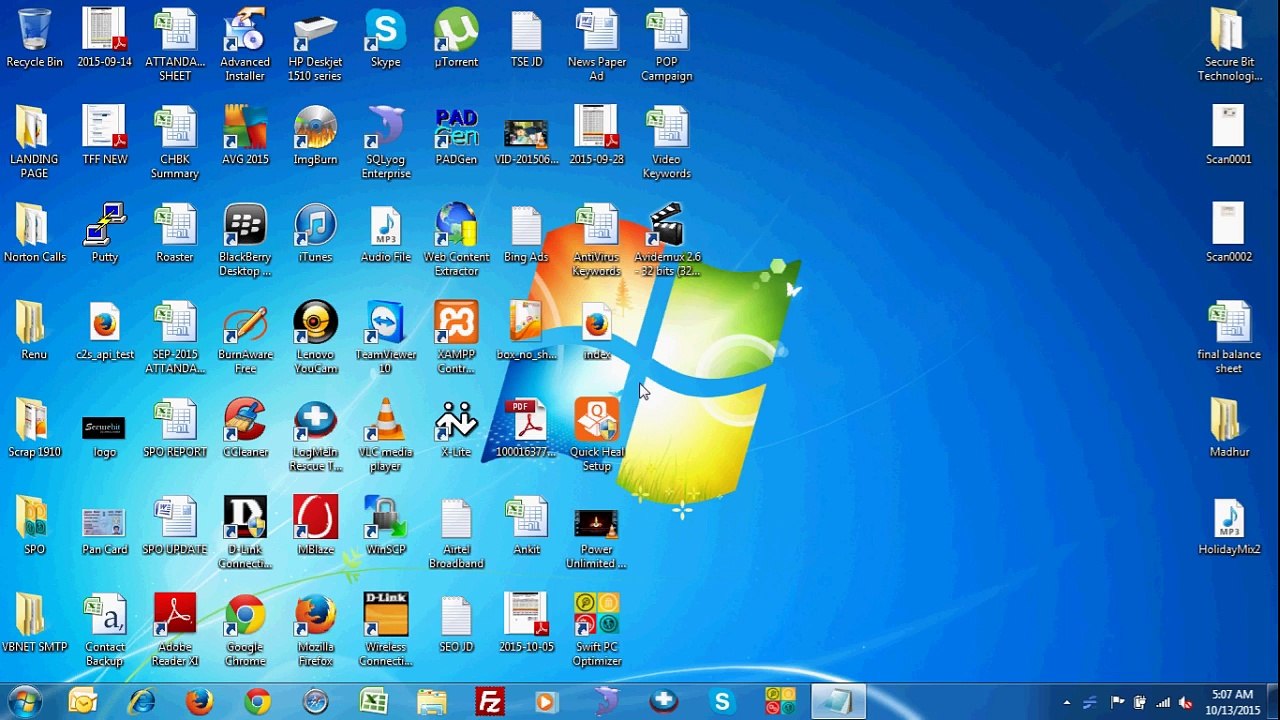Open the final balance sheet file
Screen dimensions: 1280x720
(x=1229, y=338)
